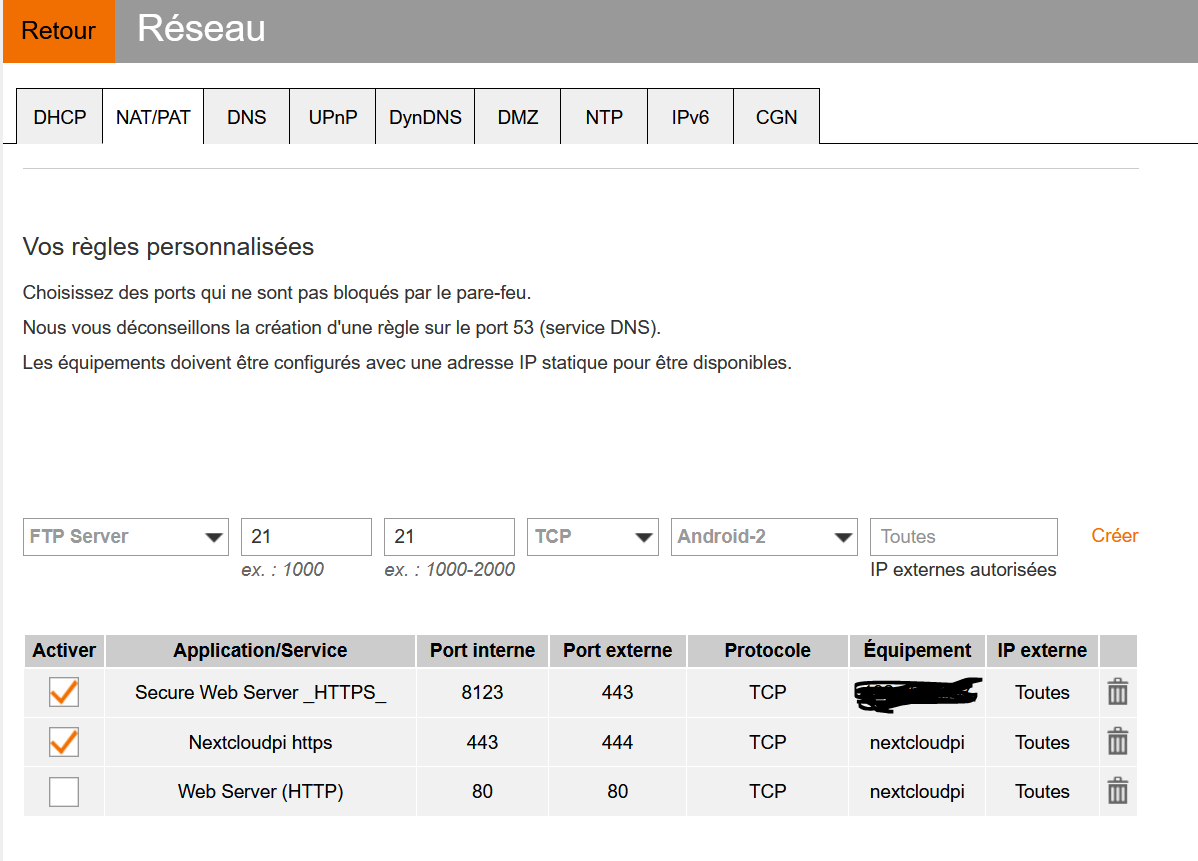
Task: Uncheck the Nextcloudpi https rule checkbox
Action: pyautogui.click(x=64, y=742)
